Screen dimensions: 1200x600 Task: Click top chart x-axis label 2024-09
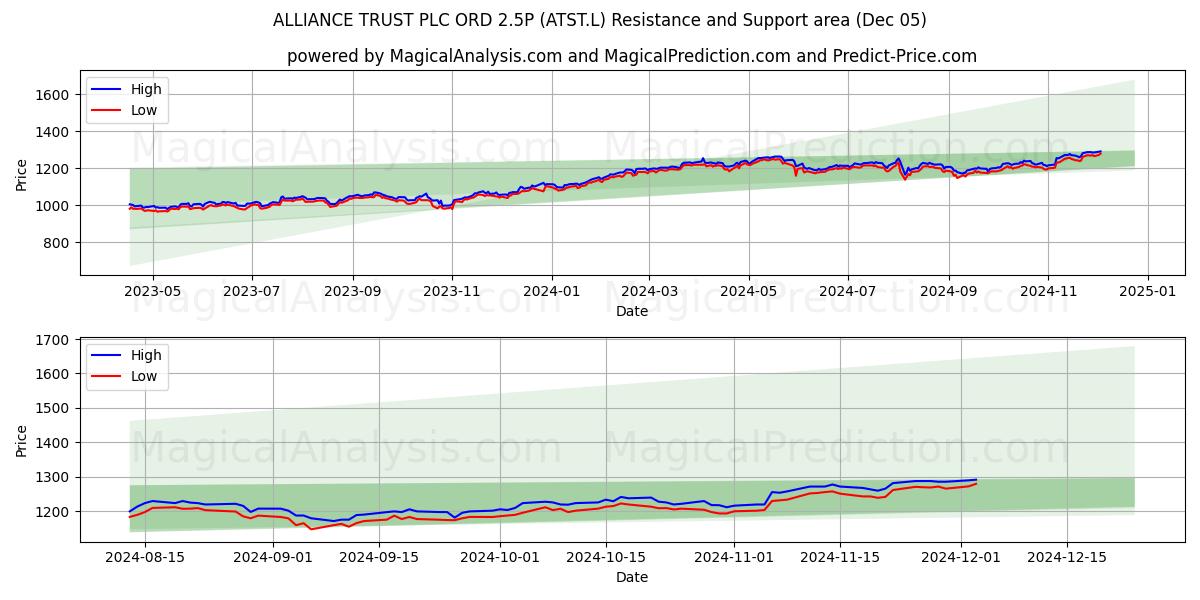[x=949, y=293]
